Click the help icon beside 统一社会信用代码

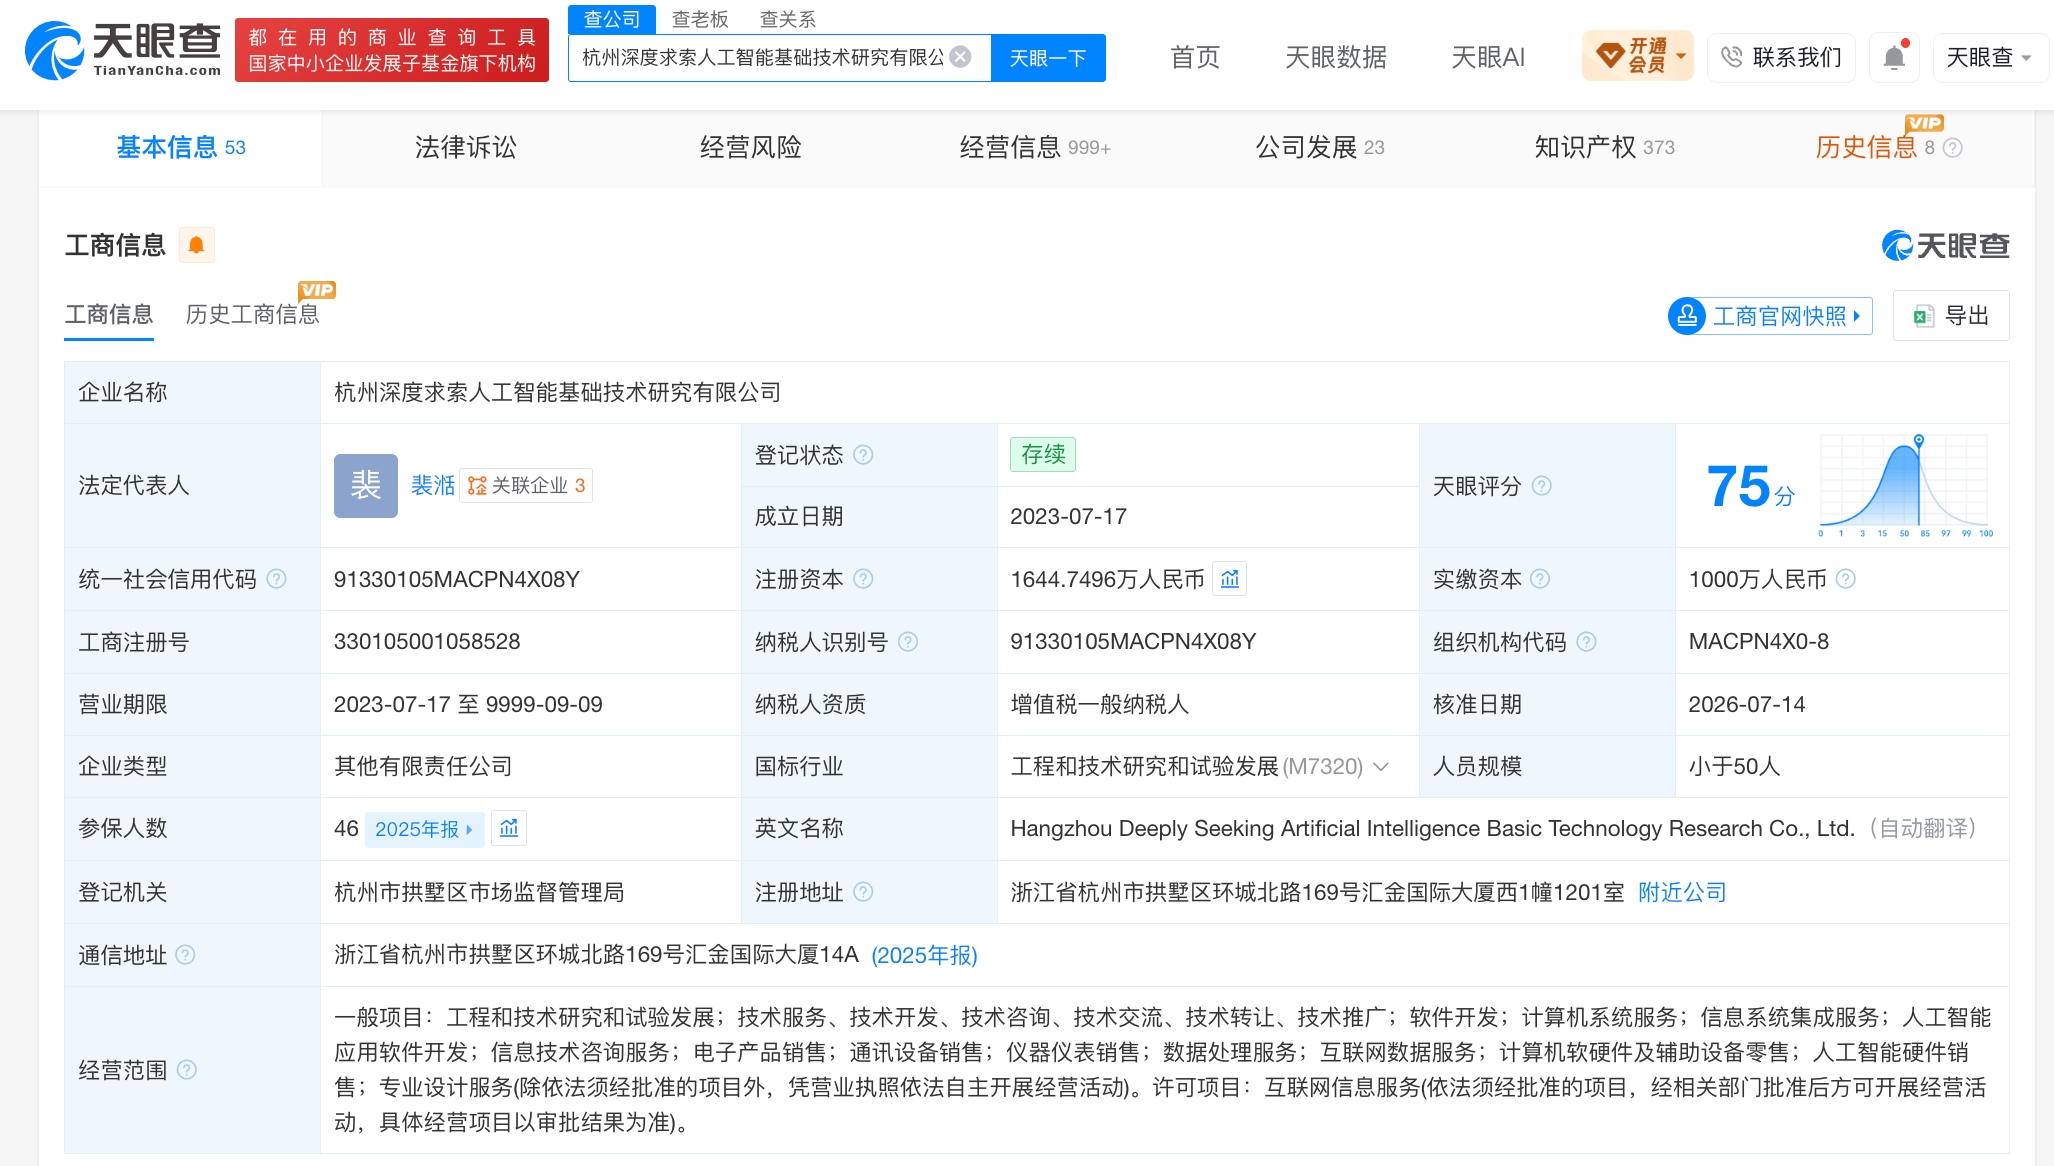277,579
